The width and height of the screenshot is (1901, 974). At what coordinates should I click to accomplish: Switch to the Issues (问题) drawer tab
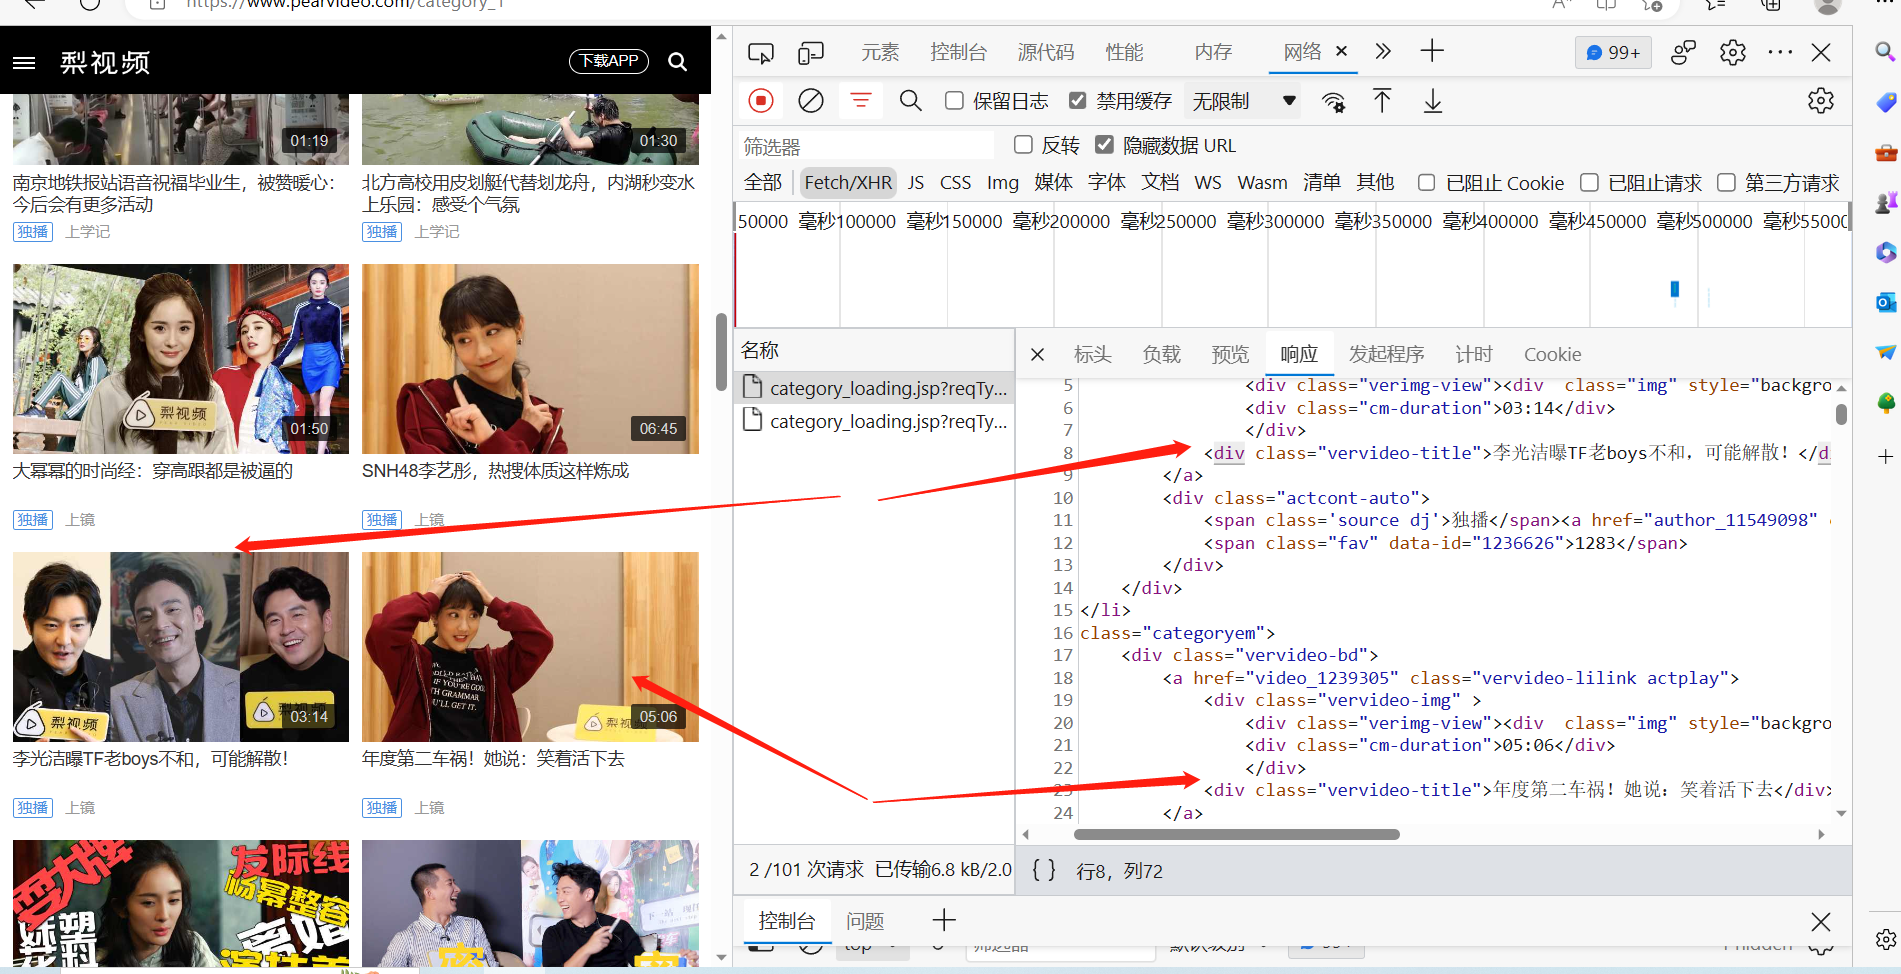coord(865,921)
